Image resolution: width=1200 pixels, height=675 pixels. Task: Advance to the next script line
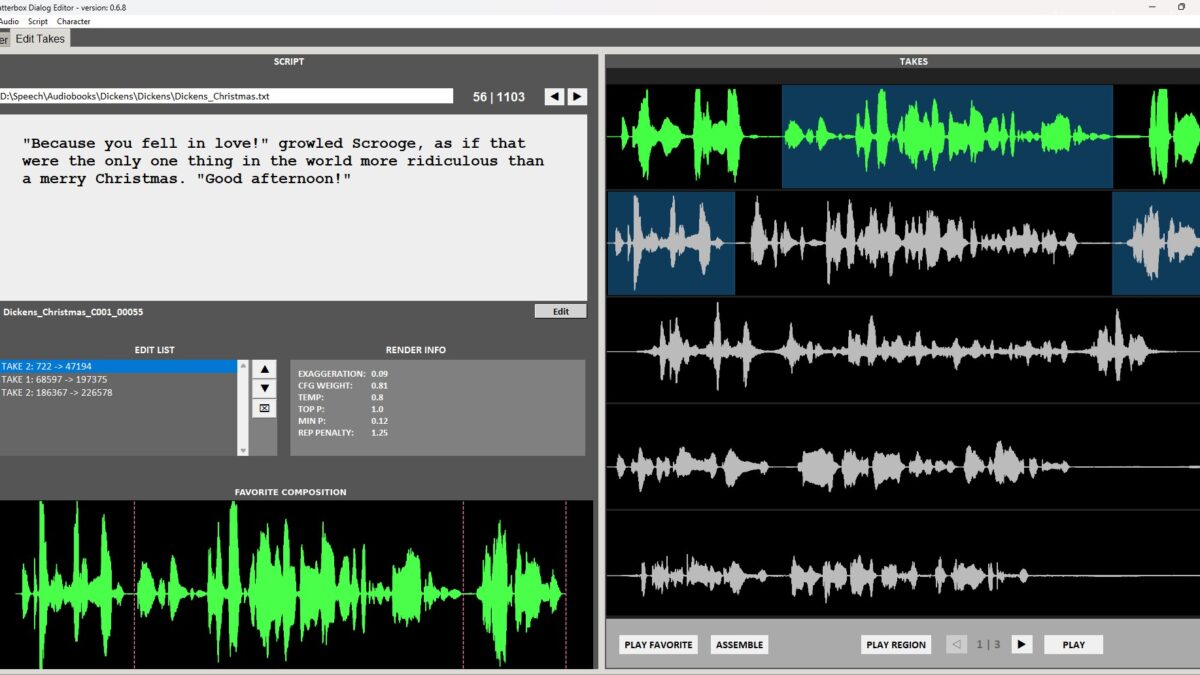point(577,97)
